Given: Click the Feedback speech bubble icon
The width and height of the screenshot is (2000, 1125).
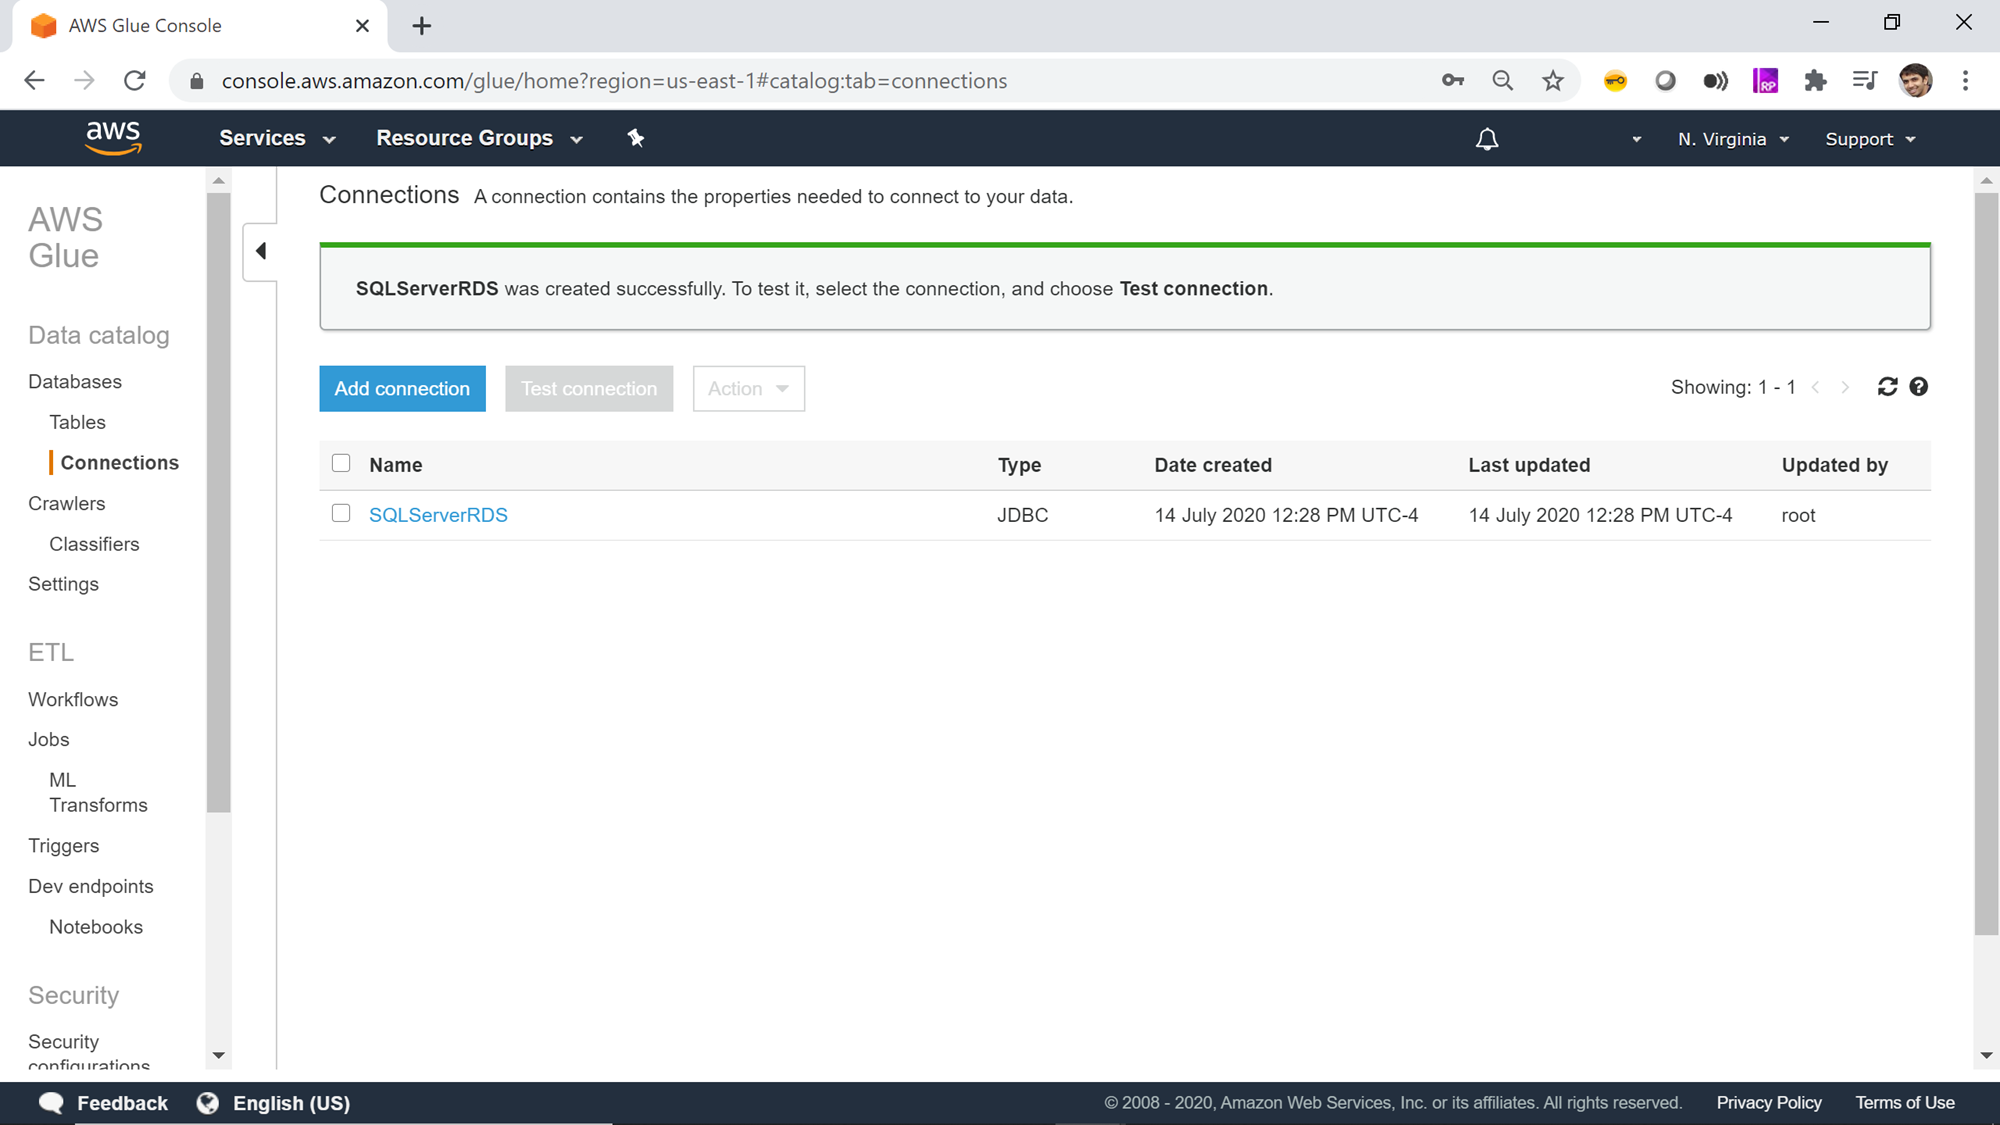Looking at the screenshot, I should pyautogui.click(x=51, y=1102).
